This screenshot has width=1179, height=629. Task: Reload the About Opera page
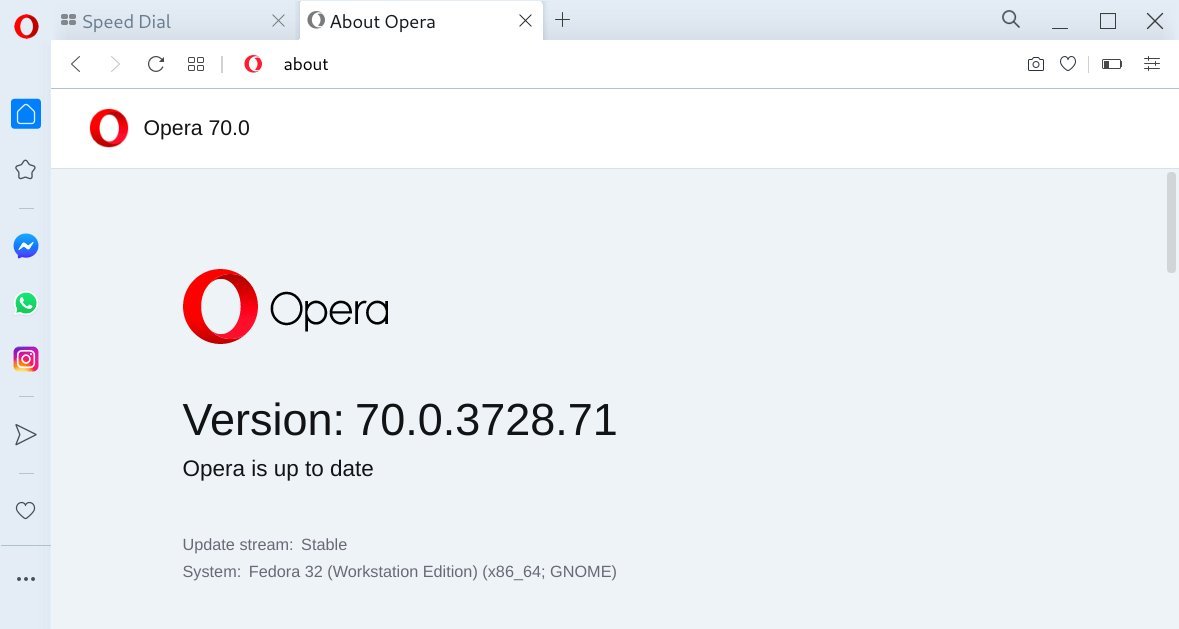coord(156,64)
